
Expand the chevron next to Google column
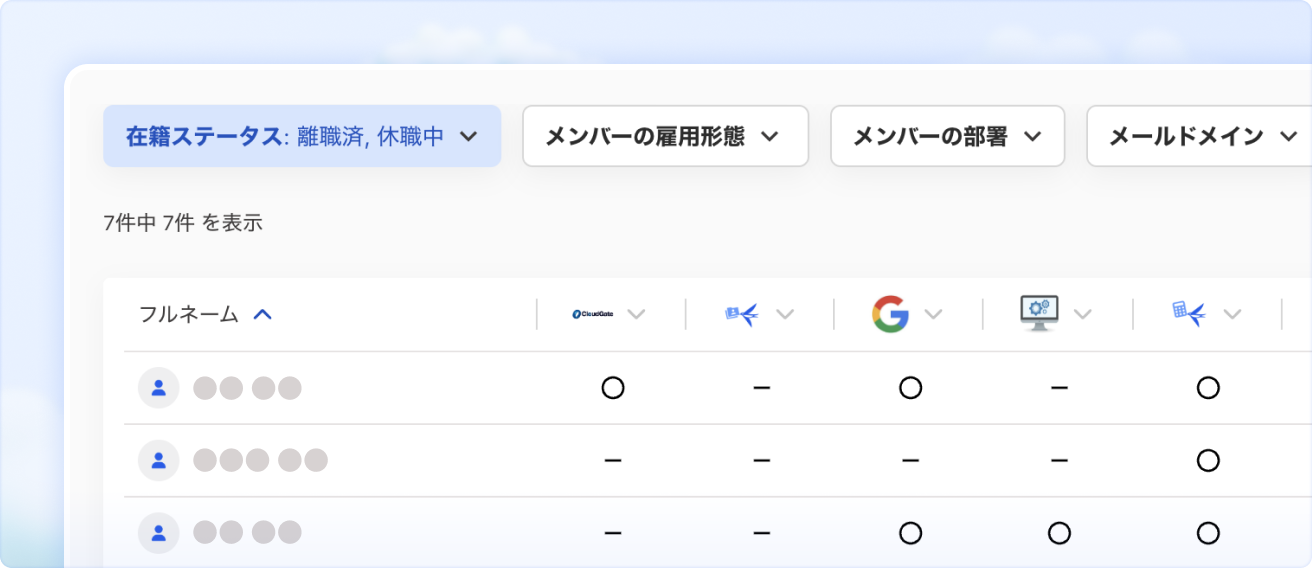coord(934,314)
